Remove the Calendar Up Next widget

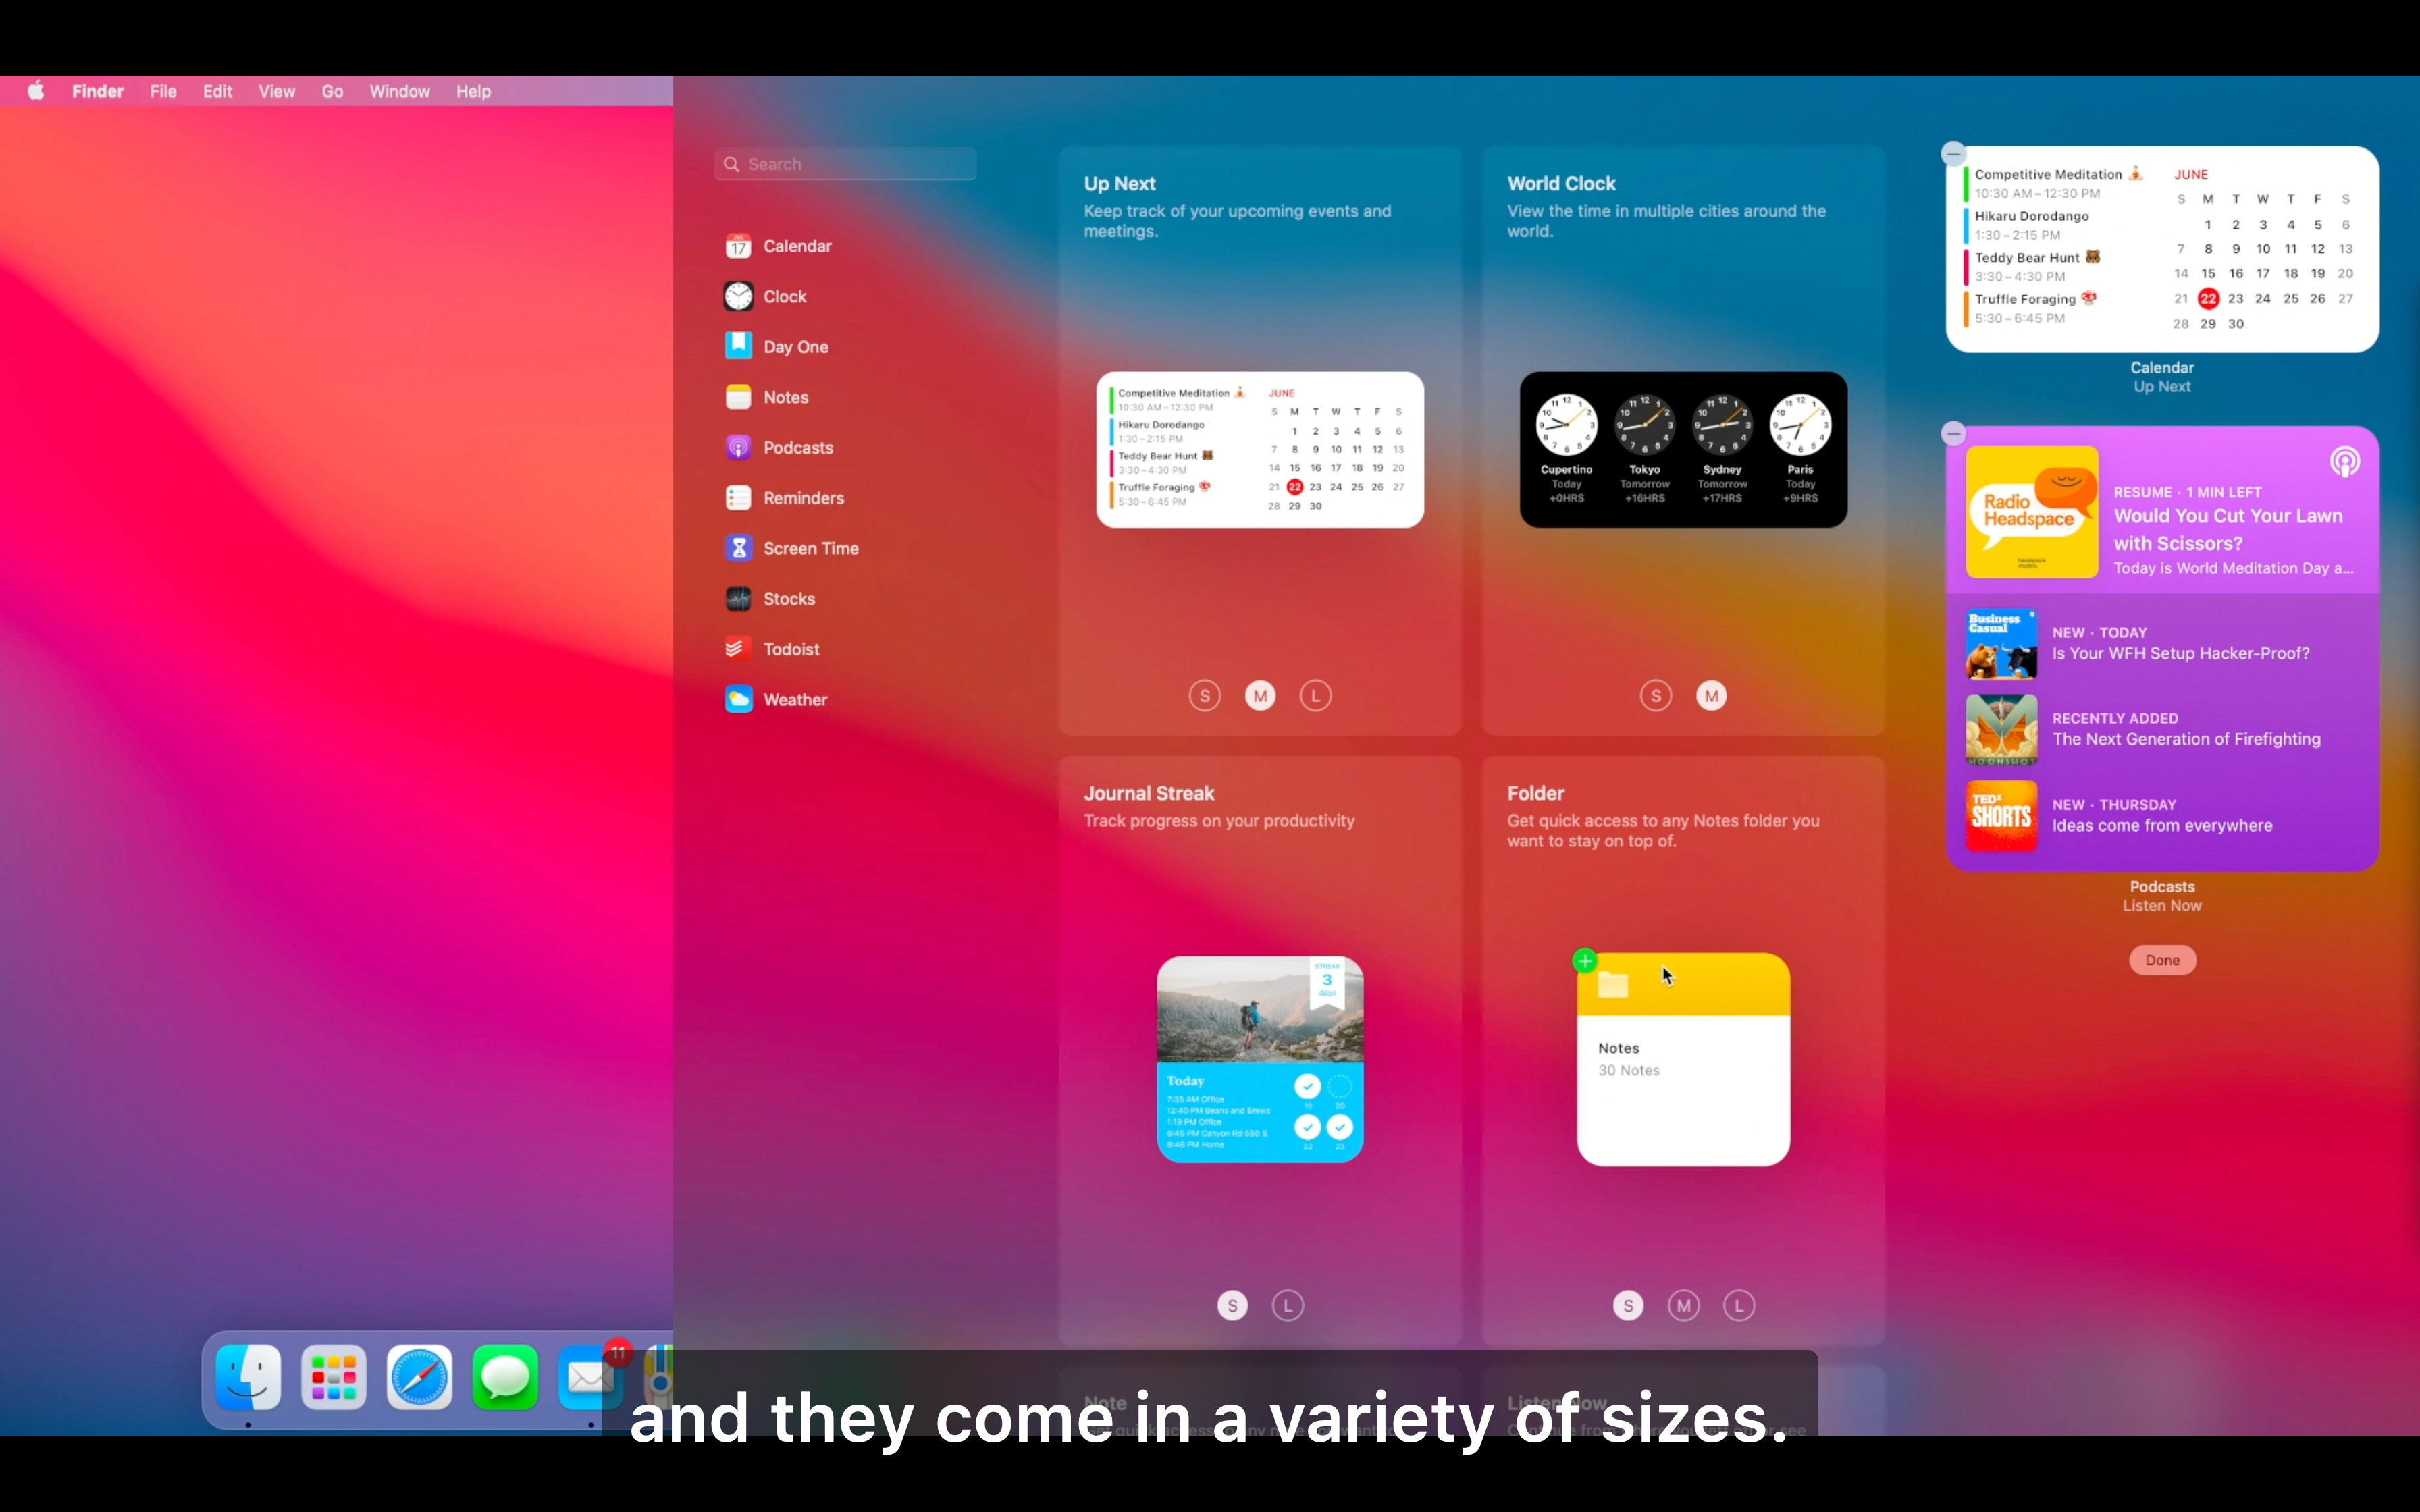coord(1953,154)
